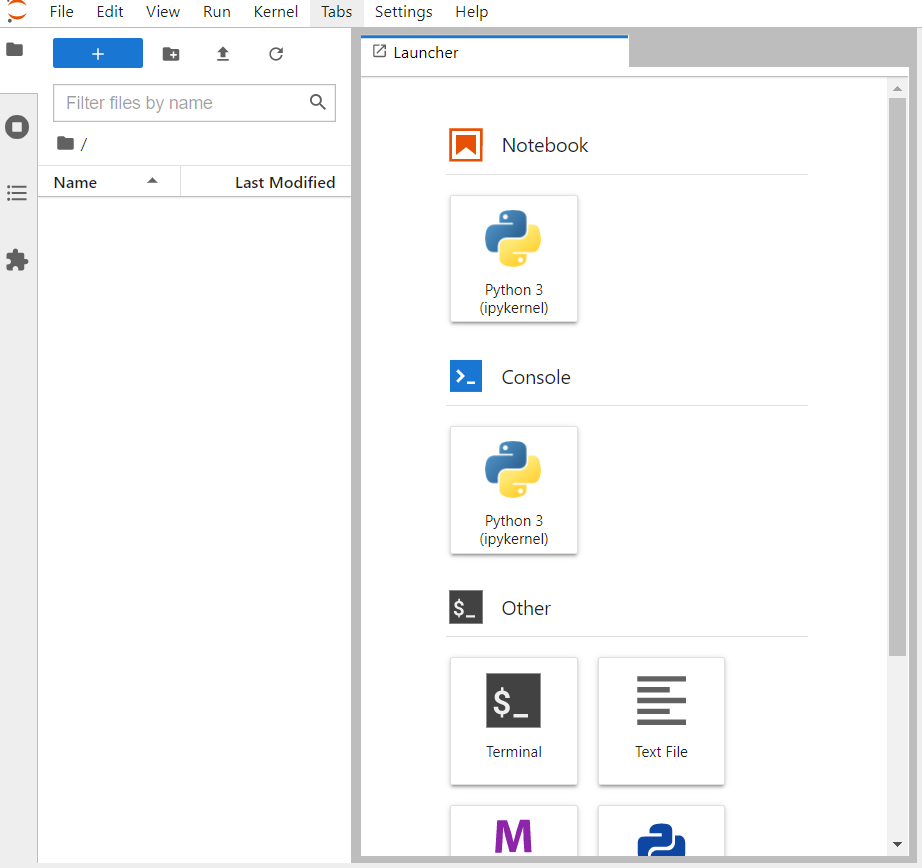Screen dimensions: 922x868
Task: Open the Tabs menu
Action: 336,12
